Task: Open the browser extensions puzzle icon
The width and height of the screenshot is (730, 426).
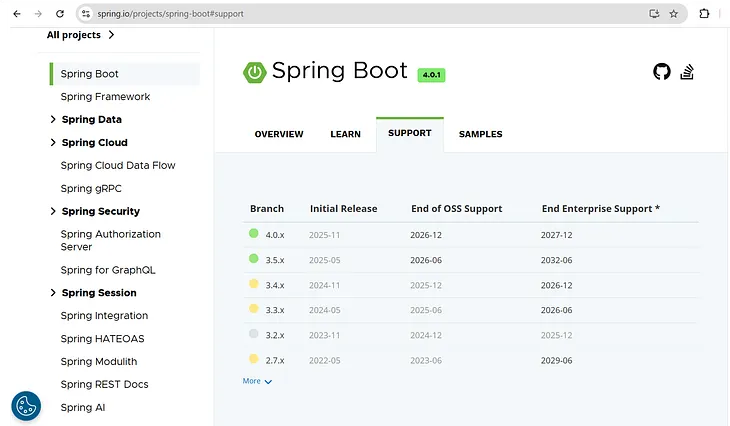Action: pyautogui.click(x=704, y=14)
